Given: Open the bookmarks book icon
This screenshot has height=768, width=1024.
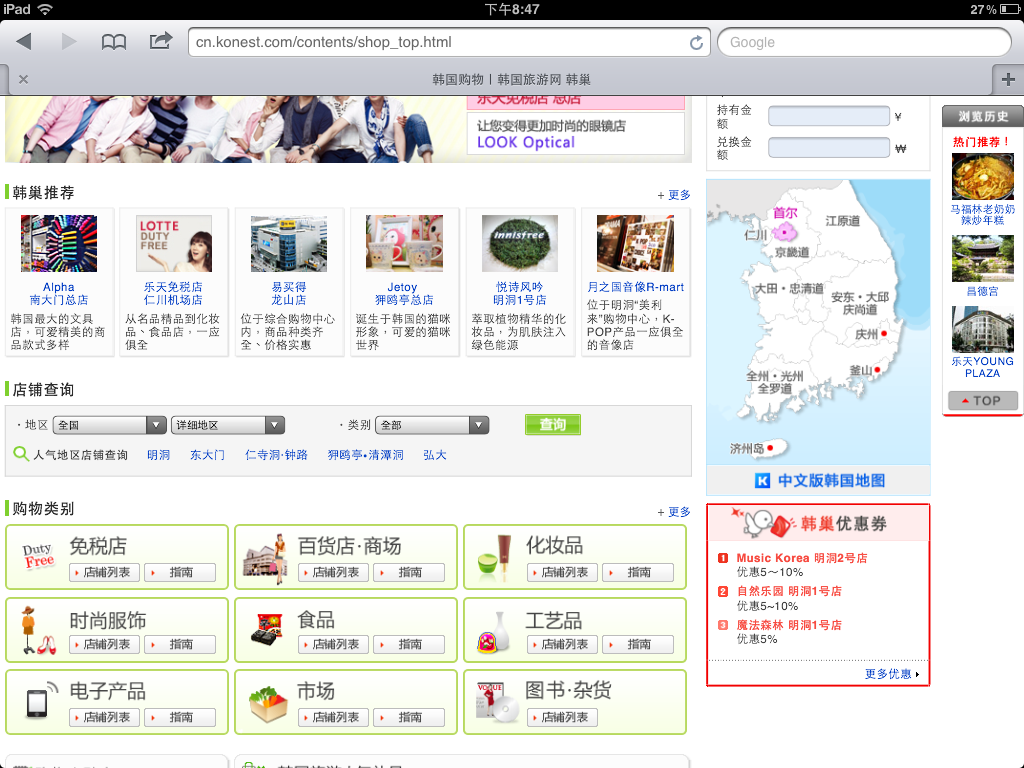Looking at the screenshot, I should click(x=114, y=42).
